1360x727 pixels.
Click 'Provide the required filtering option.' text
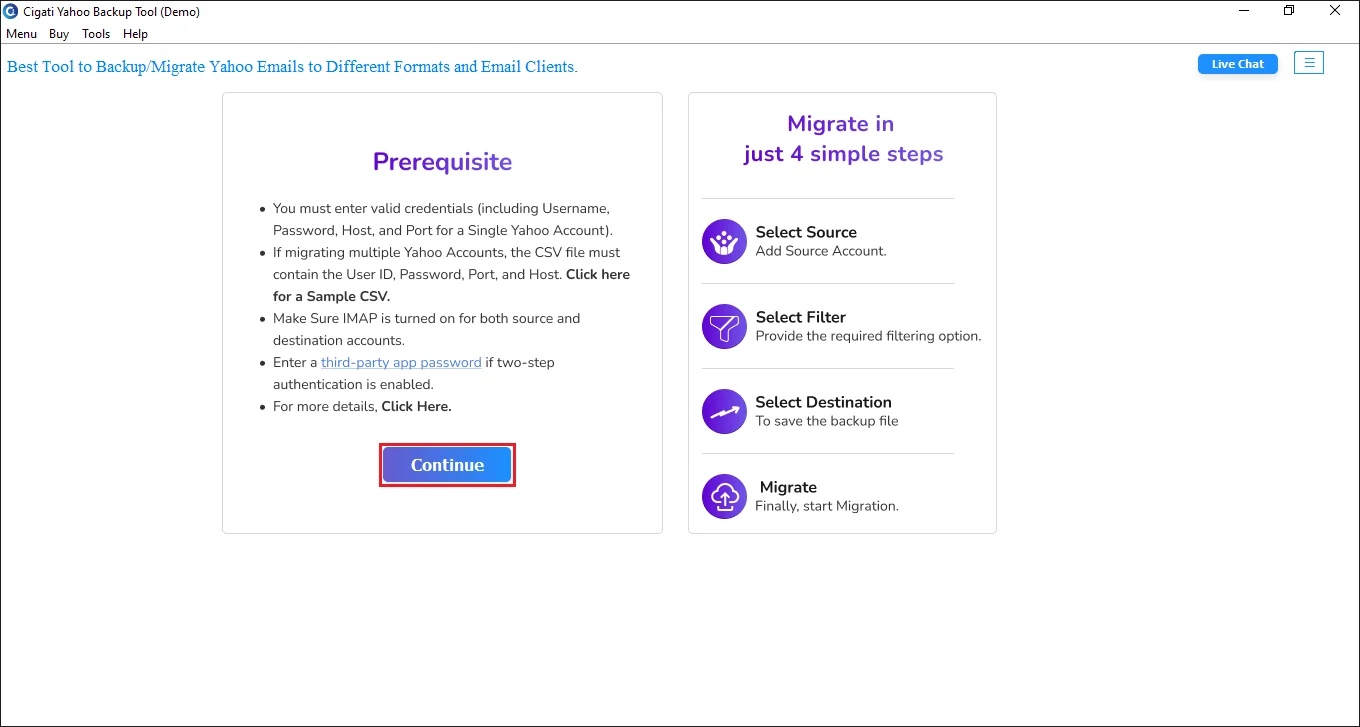click(868, 336)
